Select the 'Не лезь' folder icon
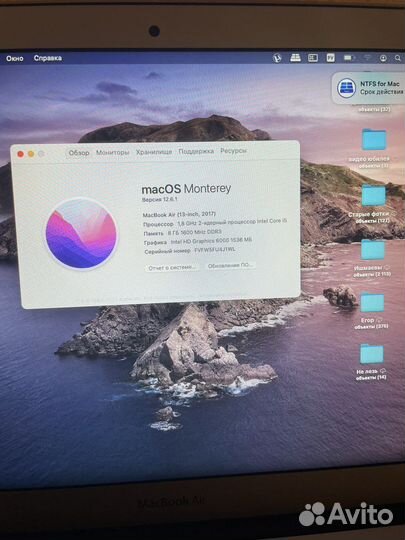This screenshot has width=405, height=540. click(372, 354)
